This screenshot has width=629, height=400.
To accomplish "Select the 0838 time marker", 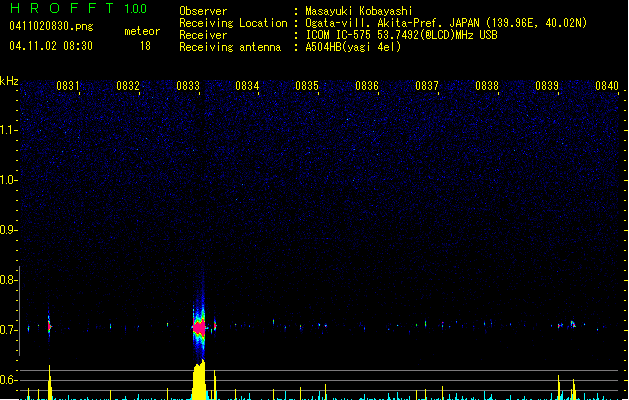I will click(487, 87).
